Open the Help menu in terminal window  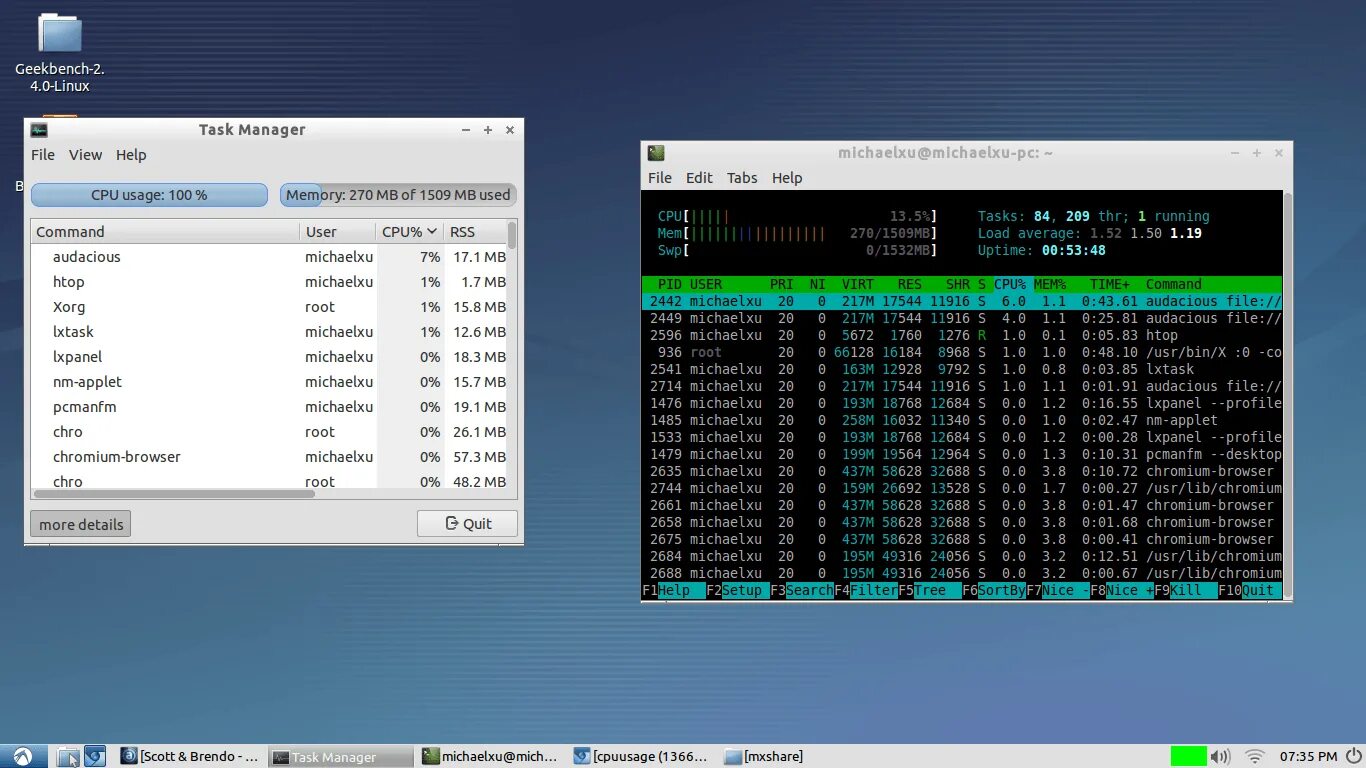(x=787, y=178)
